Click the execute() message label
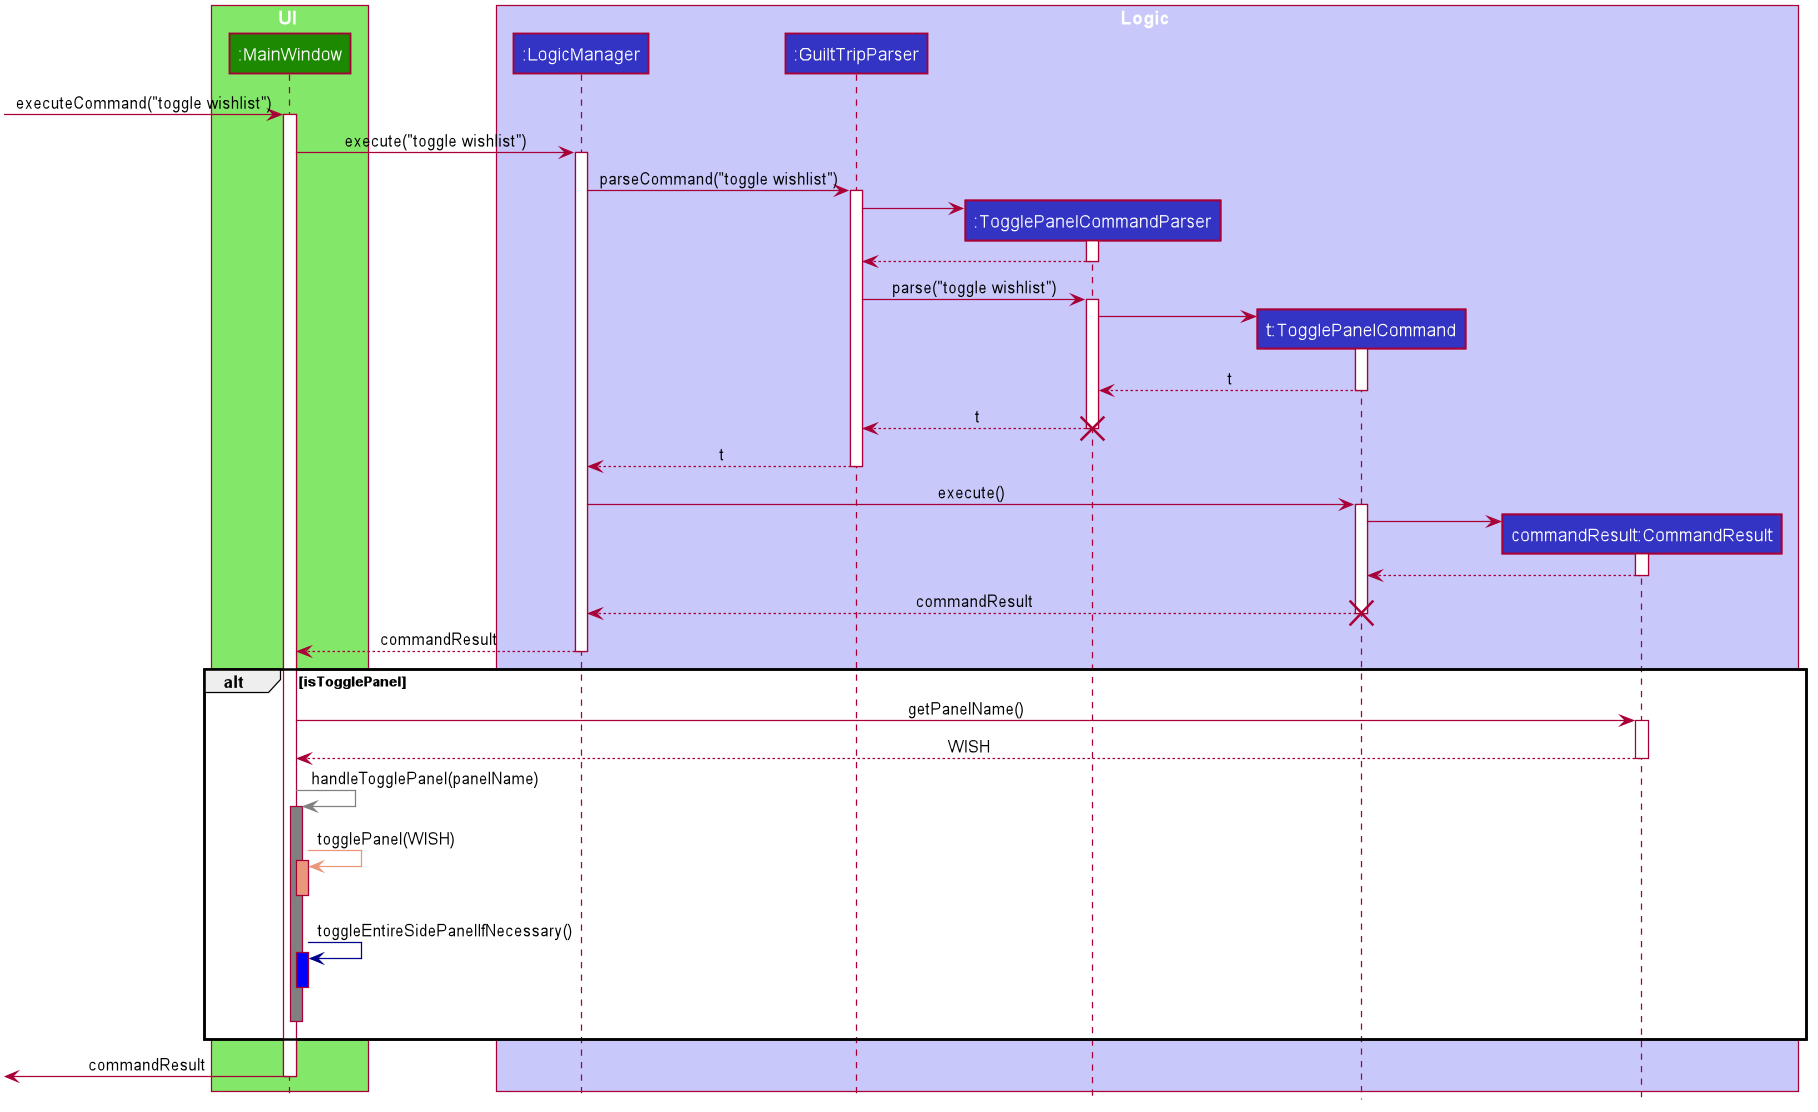The image size is (1818, 1112). 971,493
